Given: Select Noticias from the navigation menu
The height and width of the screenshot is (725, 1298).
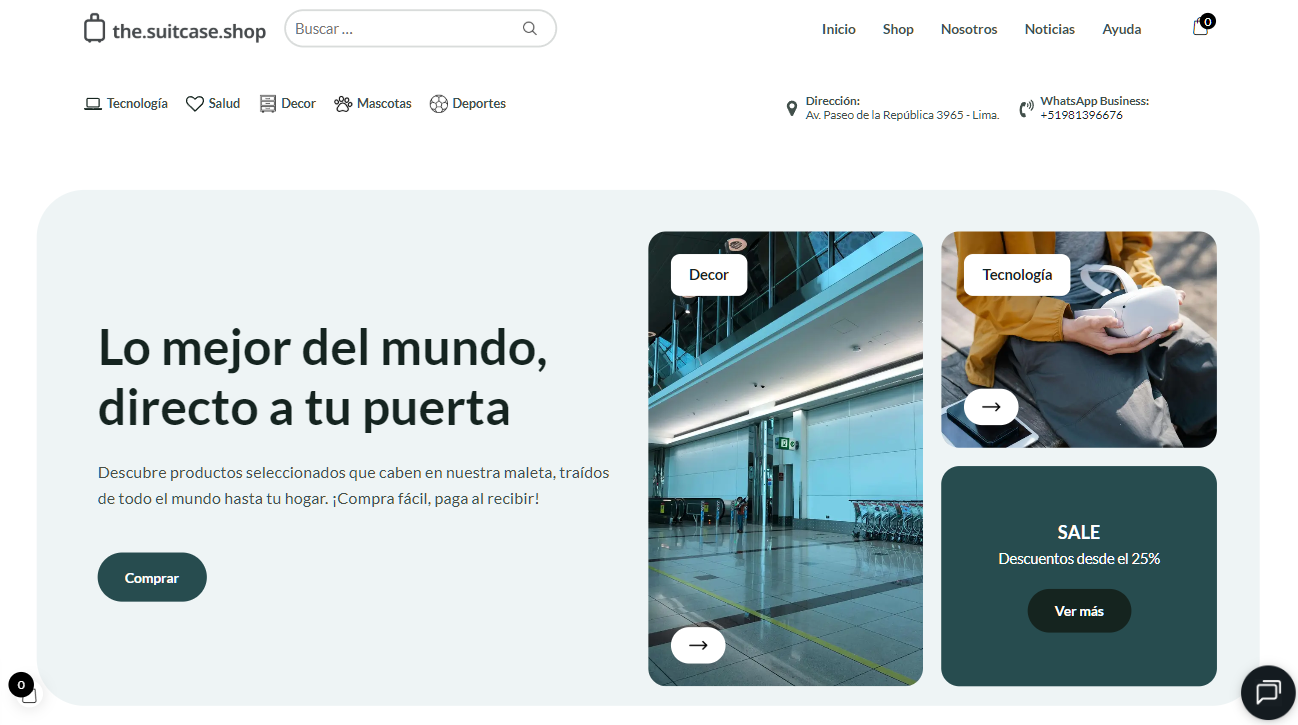Looking at the screenshot, I should tap(1048, 29).
